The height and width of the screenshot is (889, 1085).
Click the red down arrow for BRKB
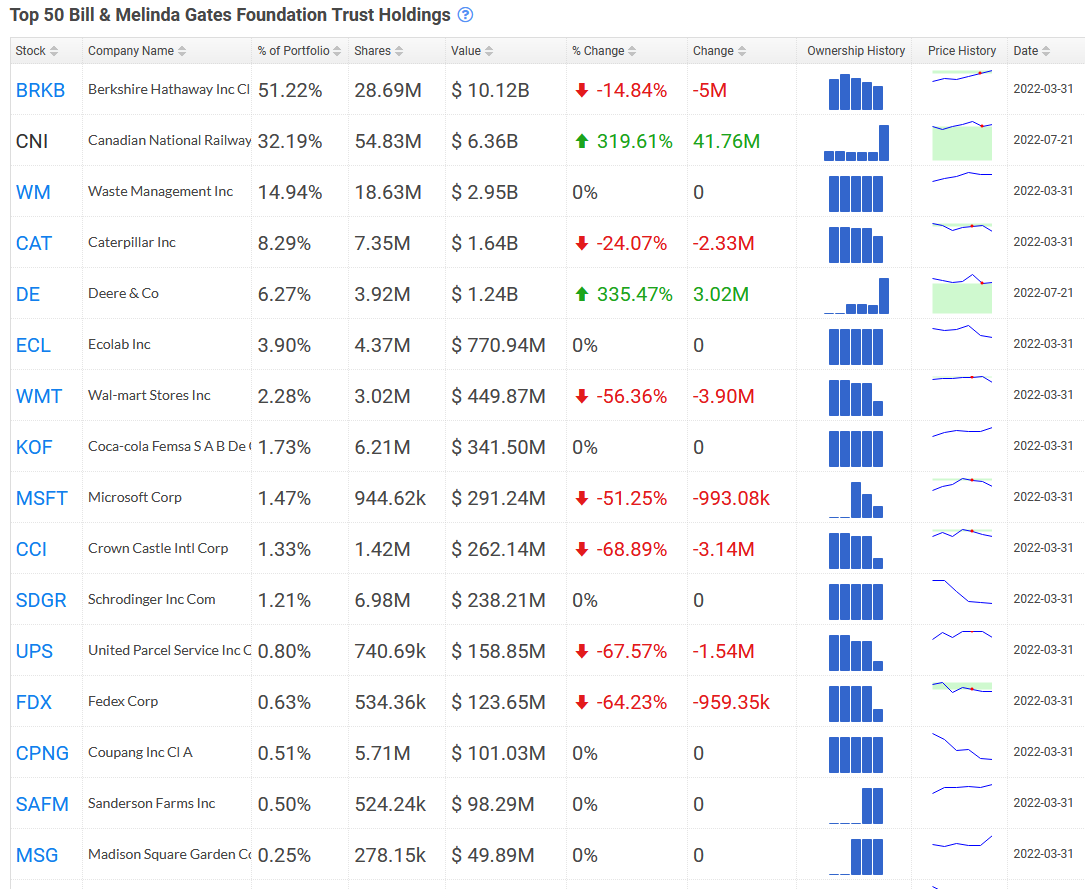(582, 90)
